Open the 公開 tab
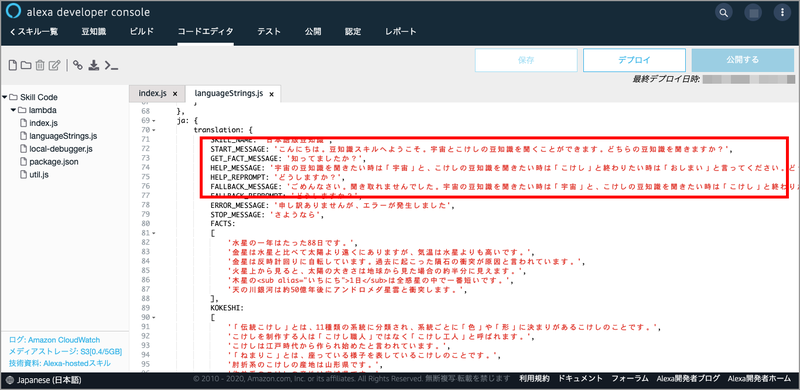 point(313,32)
